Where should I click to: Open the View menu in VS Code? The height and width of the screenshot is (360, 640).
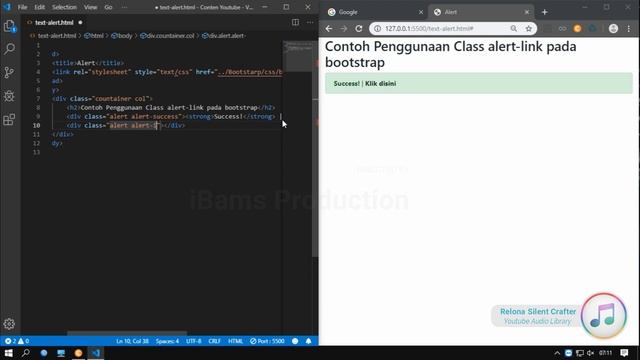click(90, 7)
